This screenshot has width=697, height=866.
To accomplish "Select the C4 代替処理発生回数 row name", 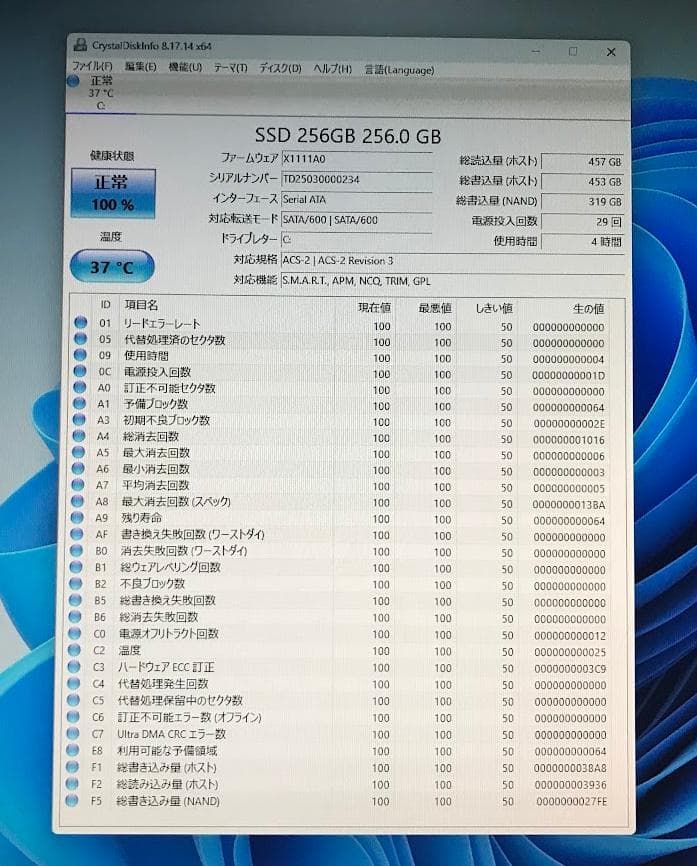I will 163,684.
